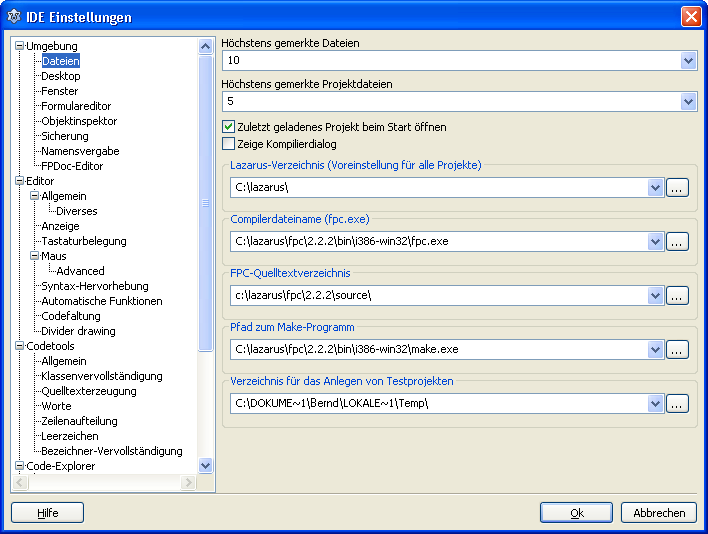Collapse the Codetools tree node
Image resolution: width=708 pixels, height=534 pixels.
[19, 346]
